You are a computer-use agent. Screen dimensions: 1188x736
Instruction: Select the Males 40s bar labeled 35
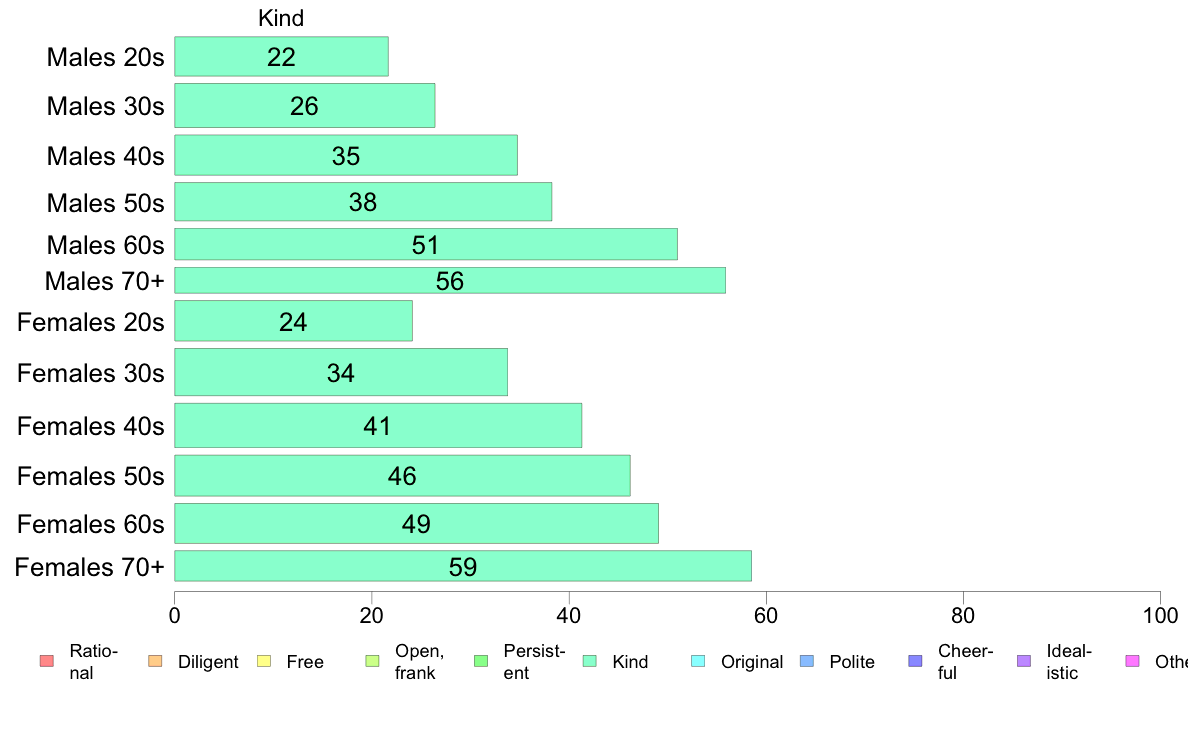point(346,155)
